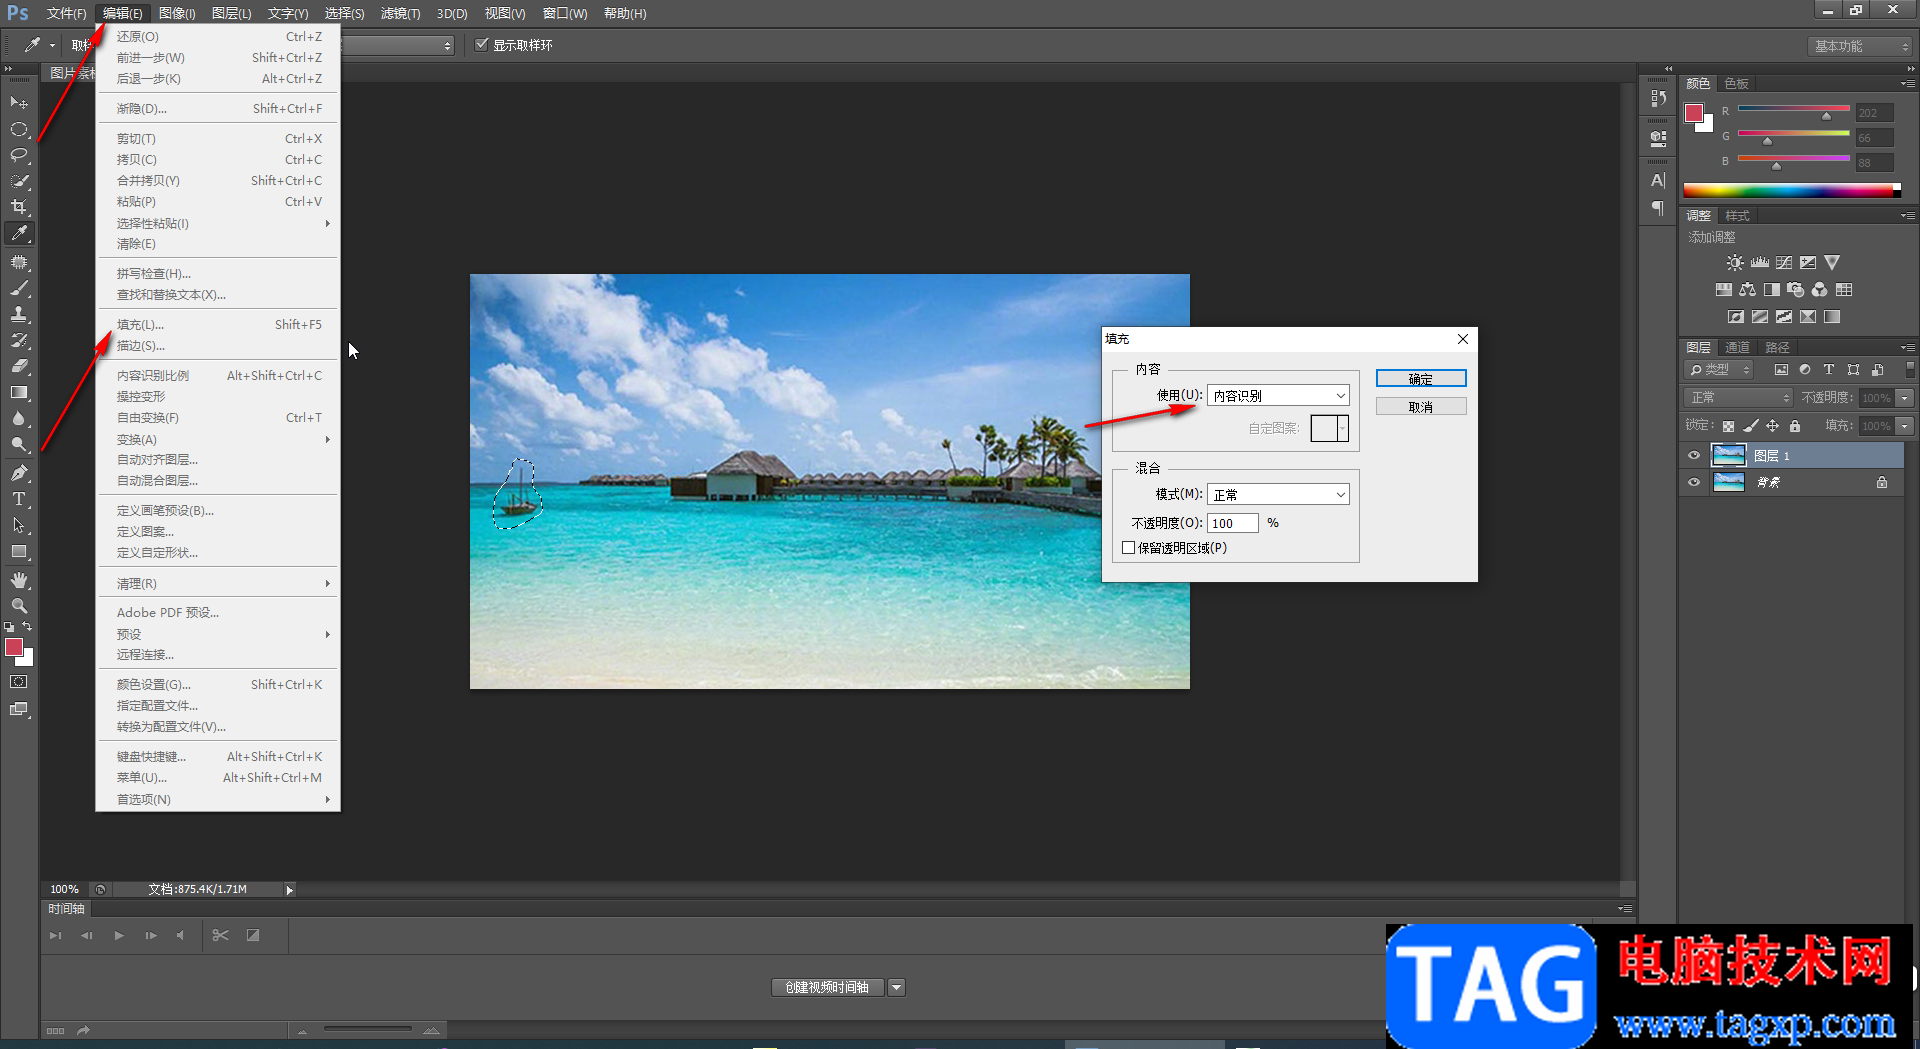Open the Paragraph panel icon
Screen dimensions: 1920x1049
pyautogui.click(x=1658, y=208)
